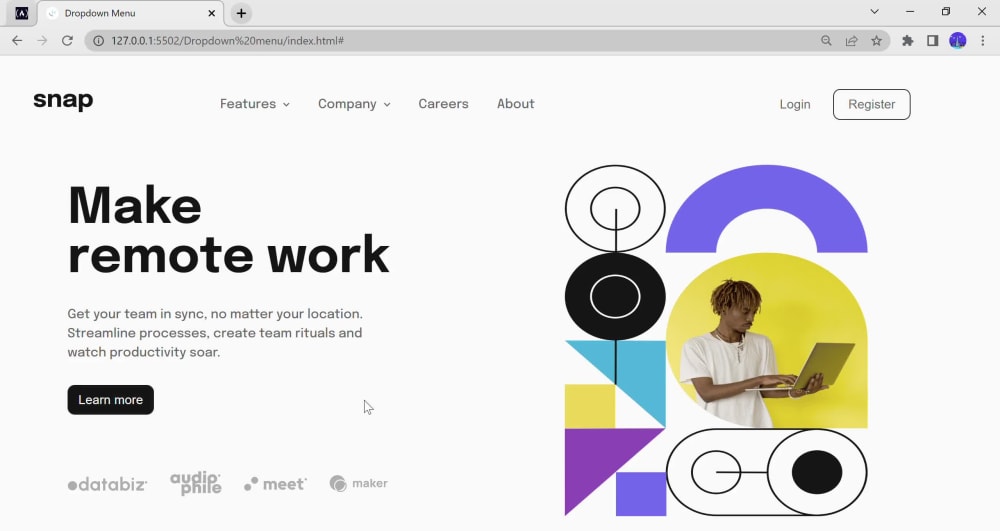This screenshot has height=531, width=1000.
Task: Expand the Features dropdown menu
Action: pyautogui.click(x=254, y=104)
